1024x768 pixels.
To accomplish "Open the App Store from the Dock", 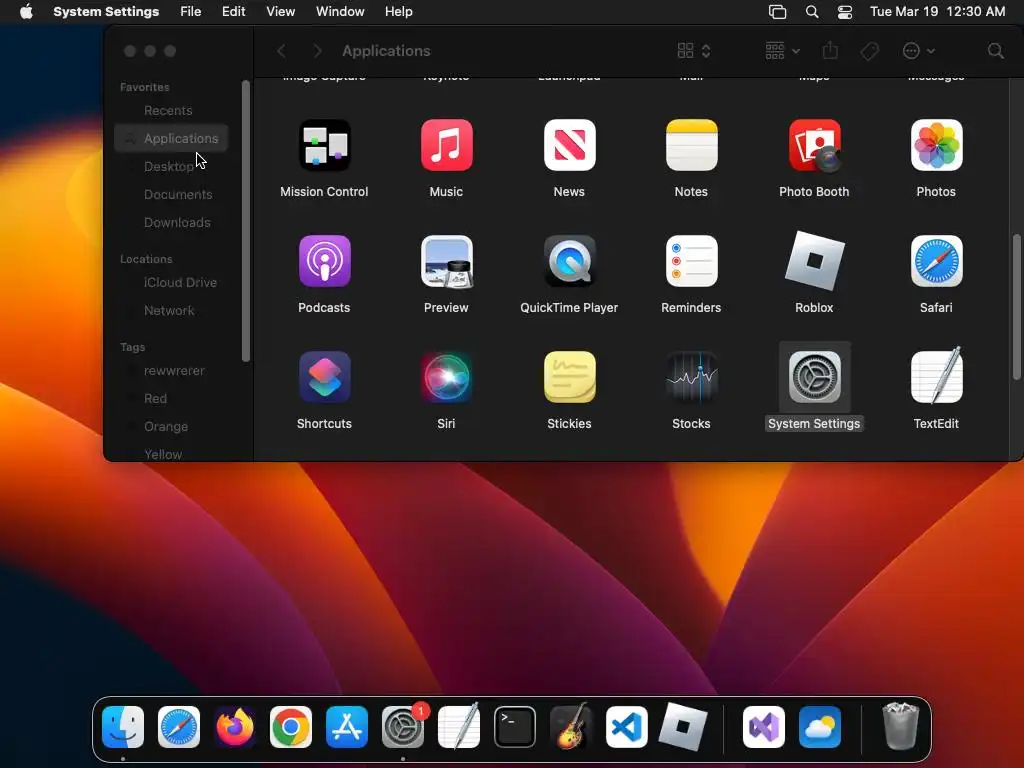I will click(x=347, y=727).
